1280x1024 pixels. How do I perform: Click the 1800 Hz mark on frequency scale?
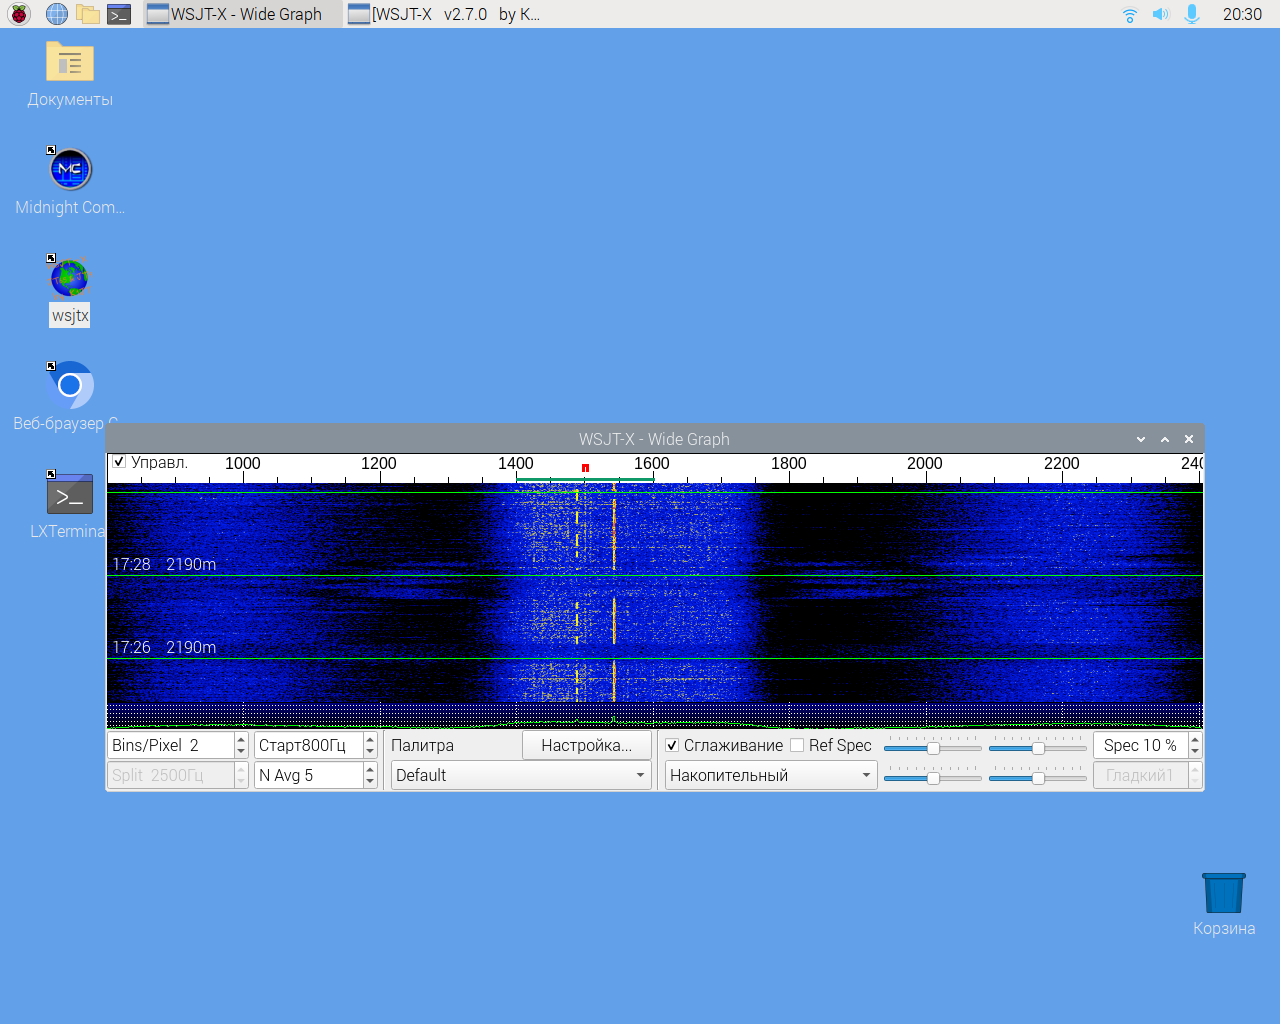pos(788,464)
